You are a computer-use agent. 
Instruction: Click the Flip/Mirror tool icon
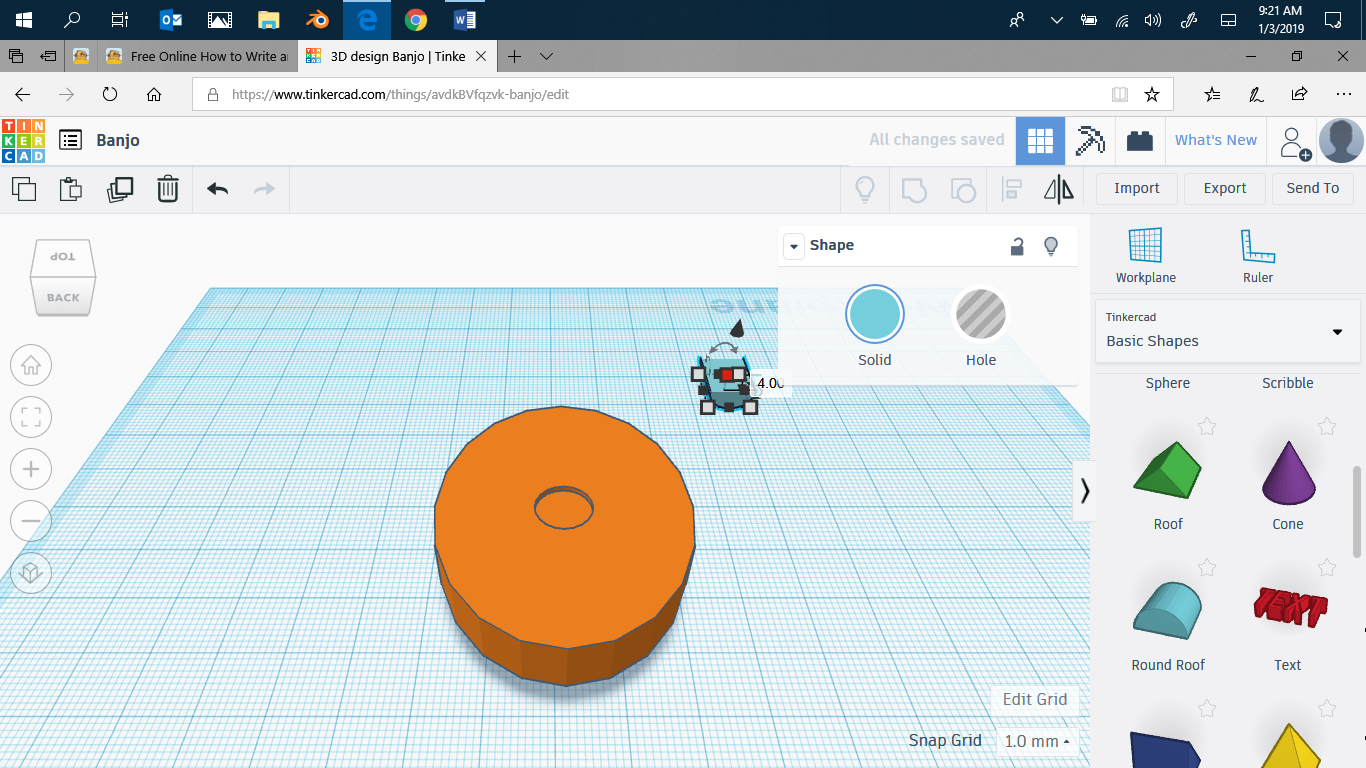pos(1059,188)
